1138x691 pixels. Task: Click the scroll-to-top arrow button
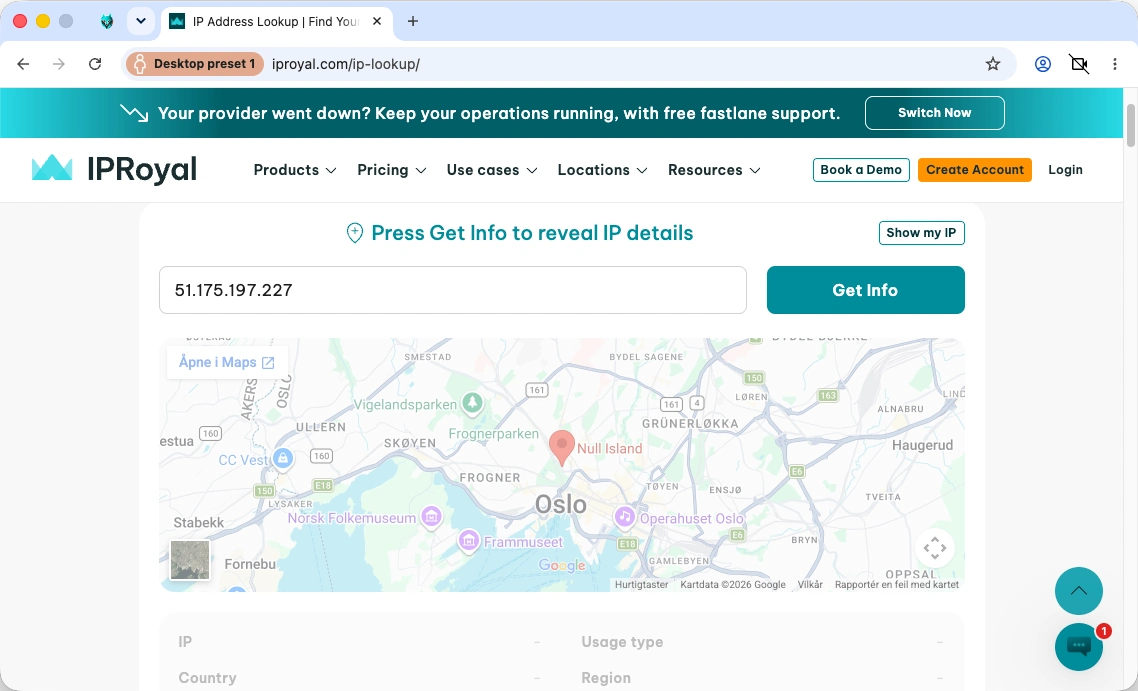coord(1078,591)
